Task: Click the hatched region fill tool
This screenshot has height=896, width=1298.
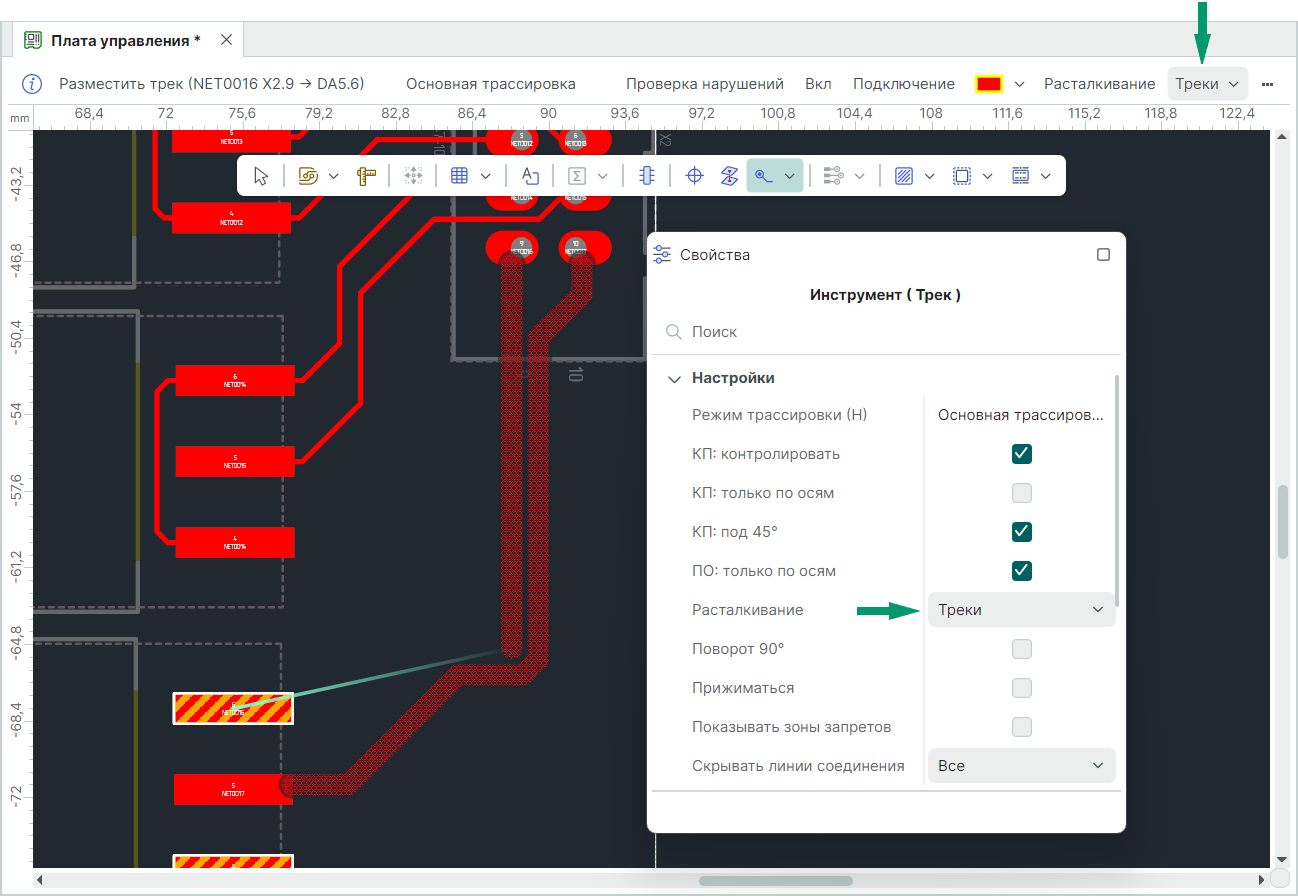Action: point(905,176)
